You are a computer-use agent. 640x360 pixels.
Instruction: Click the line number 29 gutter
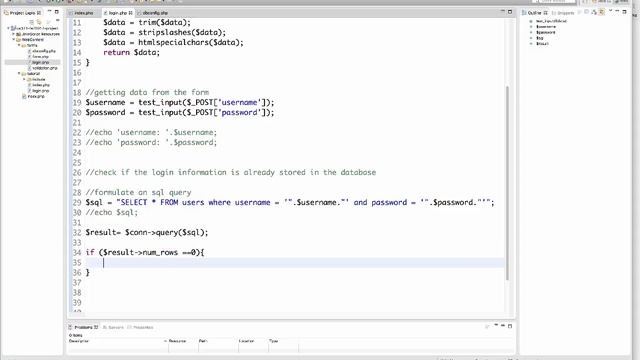77,202
